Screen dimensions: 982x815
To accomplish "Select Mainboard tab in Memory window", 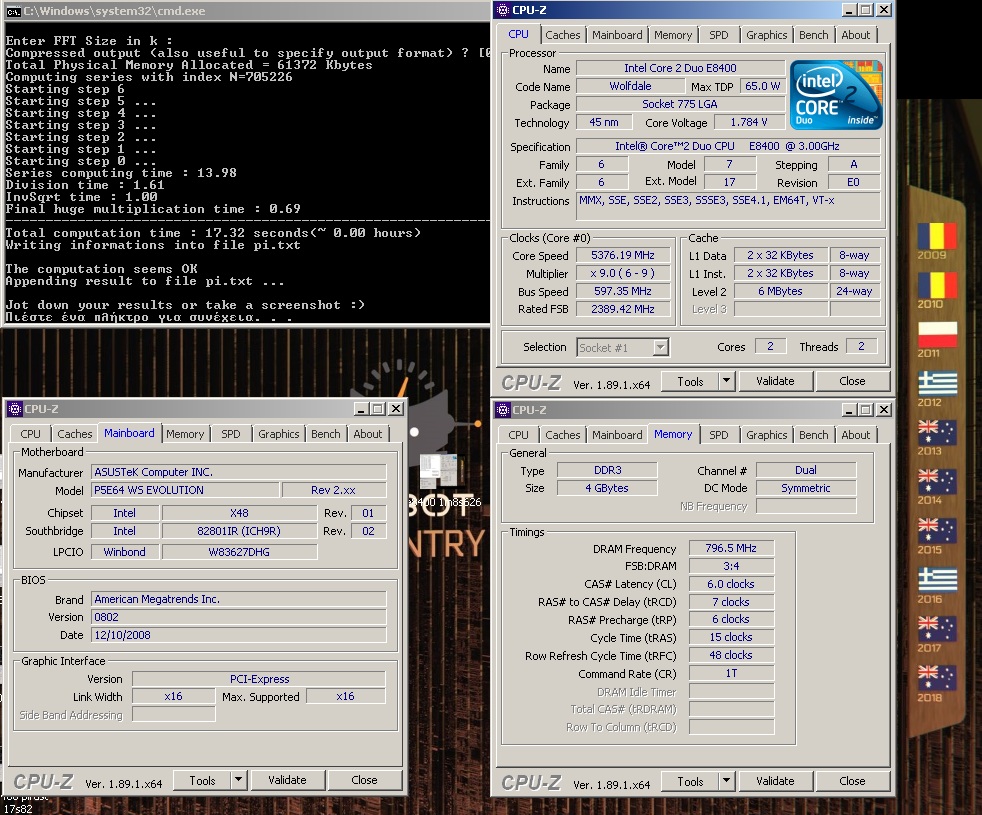I will pyautogui.click(x=617, y=435).
